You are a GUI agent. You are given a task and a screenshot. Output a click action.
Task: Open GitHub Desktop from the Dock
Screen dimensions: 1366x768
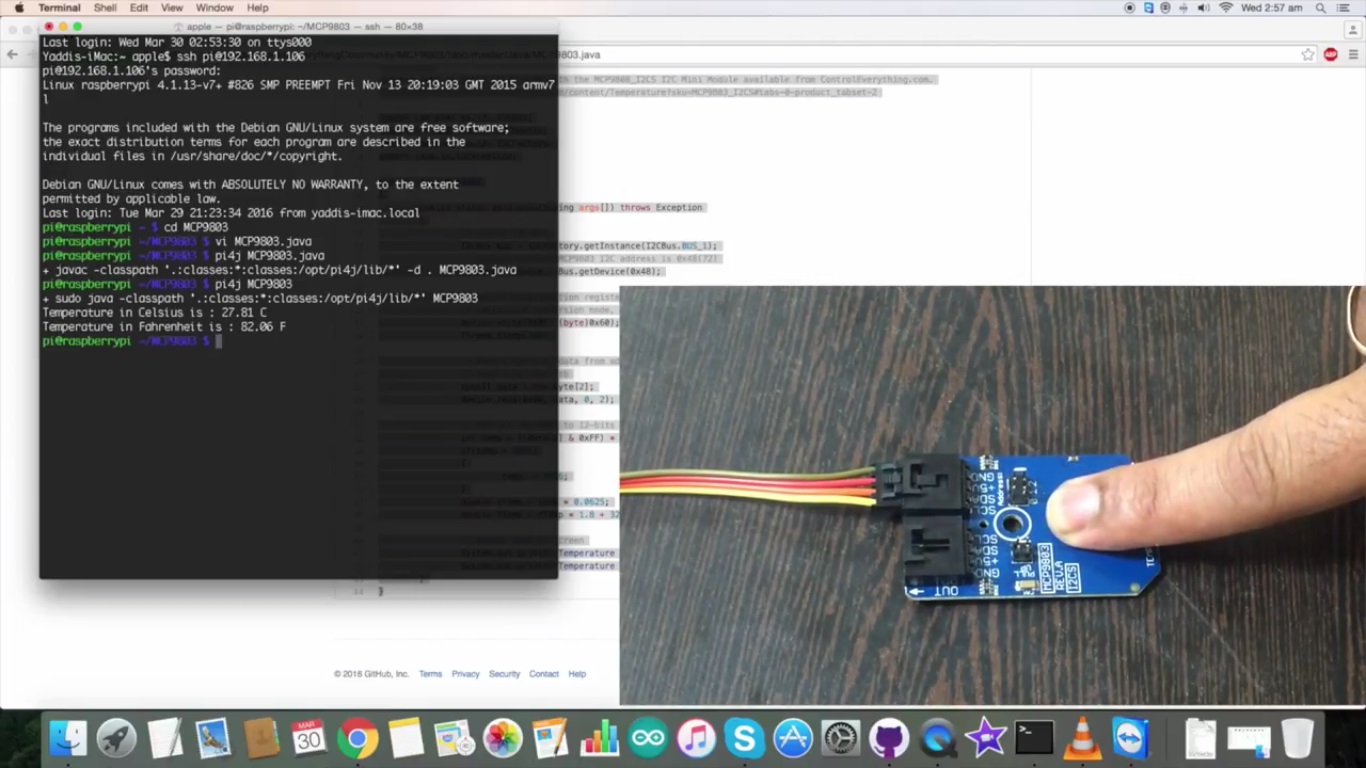click(x=889, y=738)
